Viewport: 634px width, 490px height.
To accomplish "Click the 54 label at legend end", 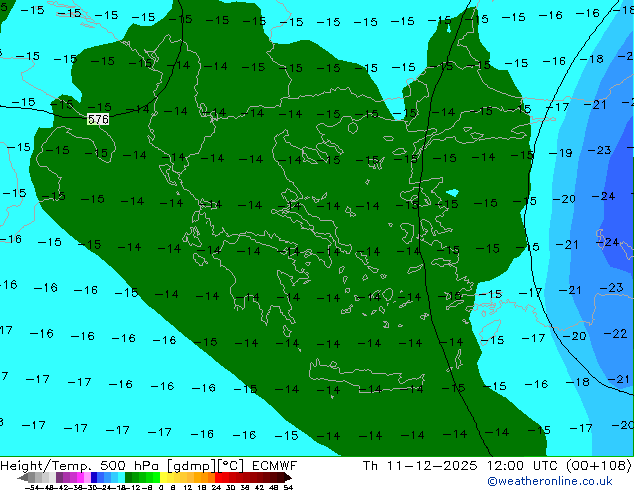I will (x=288, y=487).
